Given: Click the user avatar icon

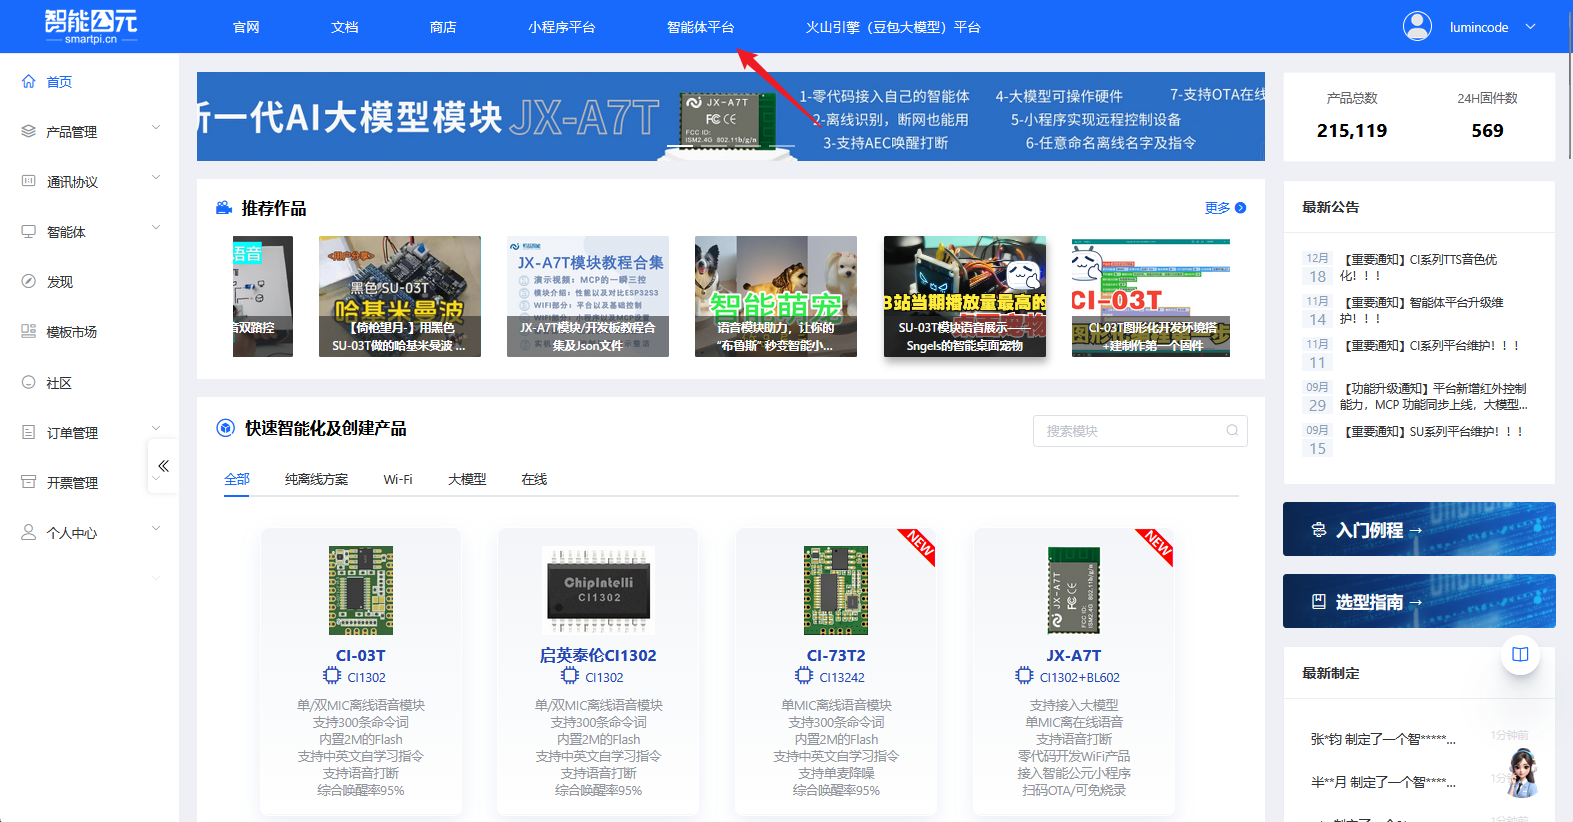Looking at the screenshot, I should [x=1417, y=26].
